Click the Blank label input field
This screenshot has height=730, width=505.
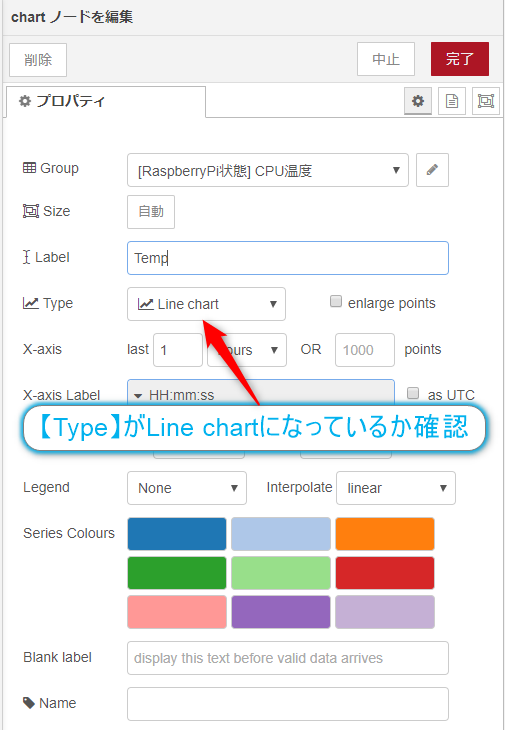288,658
